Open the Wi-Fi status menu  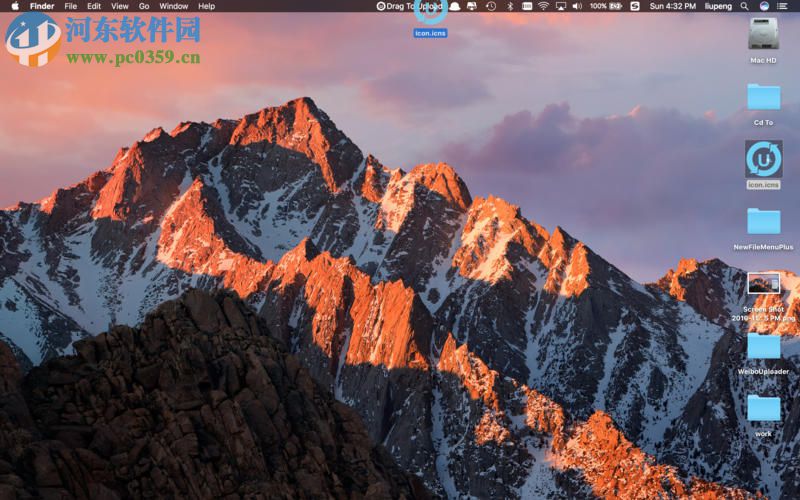[x=544, y=6]
